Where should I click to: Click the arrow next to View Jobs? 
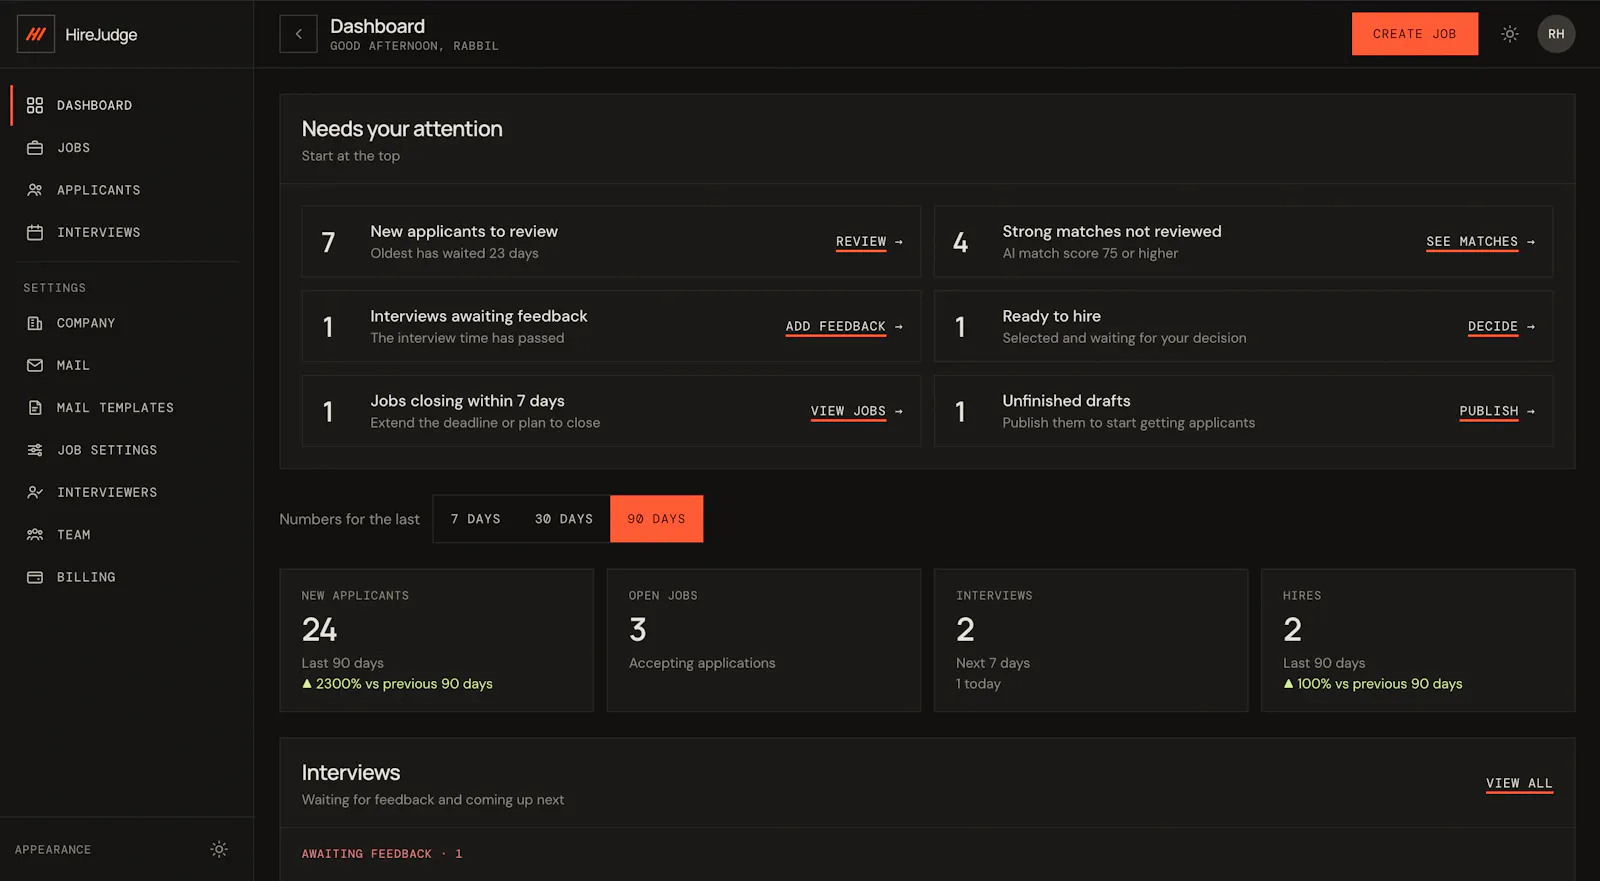pyautogui.click(x=899, y=411)
